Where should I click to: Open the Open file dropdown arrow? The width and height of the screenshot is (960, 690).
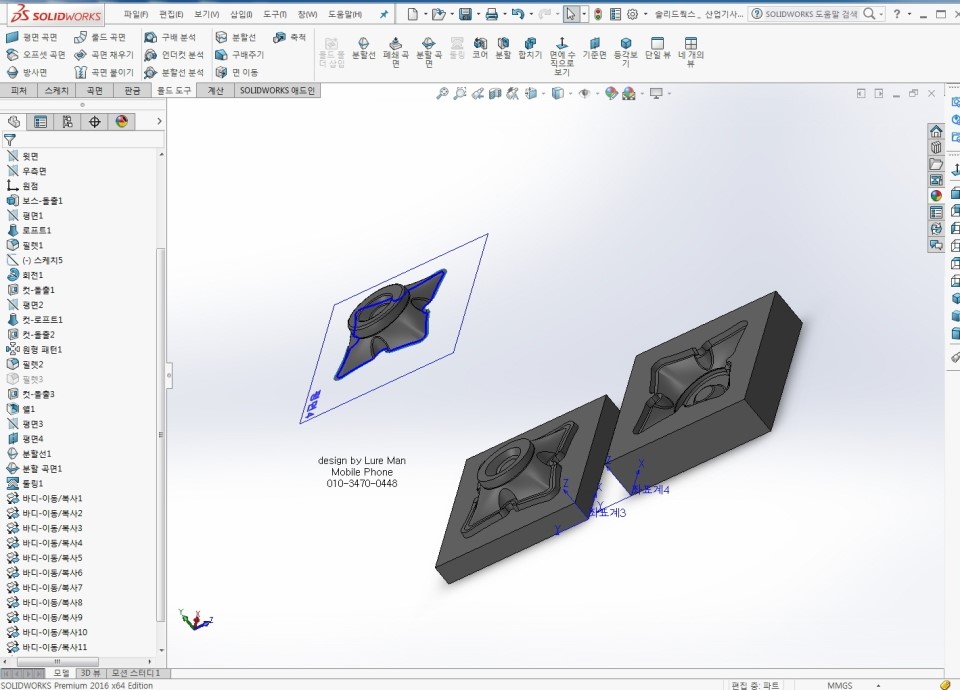[452, 13]
